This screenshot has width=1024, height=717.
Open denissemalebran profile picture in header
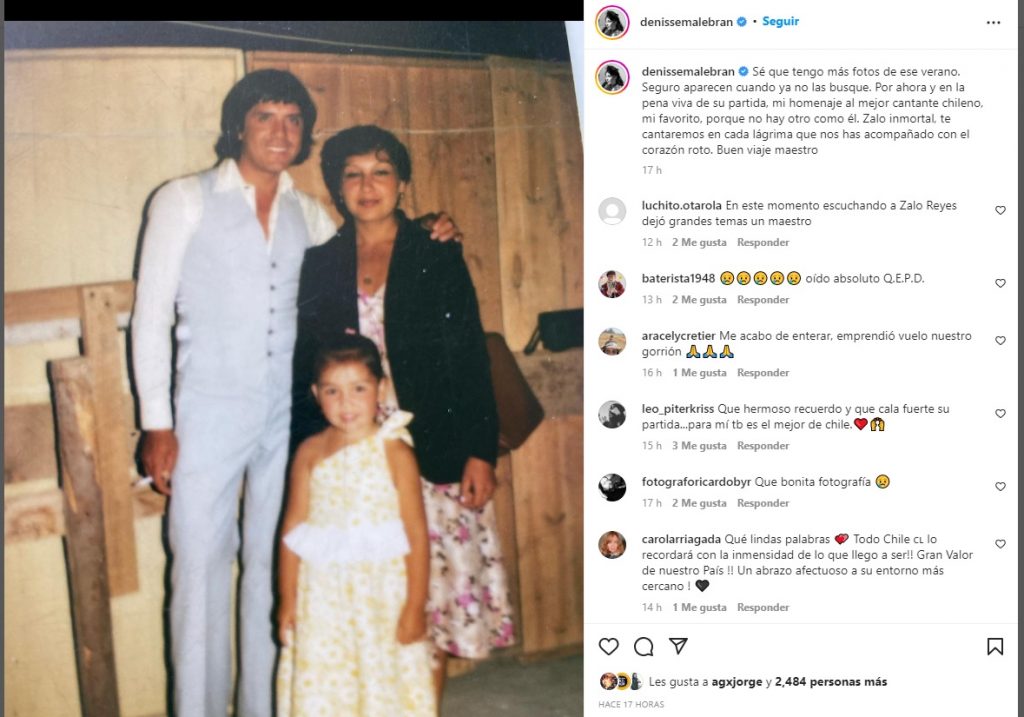pyautogui.click(x=612, y=22)
